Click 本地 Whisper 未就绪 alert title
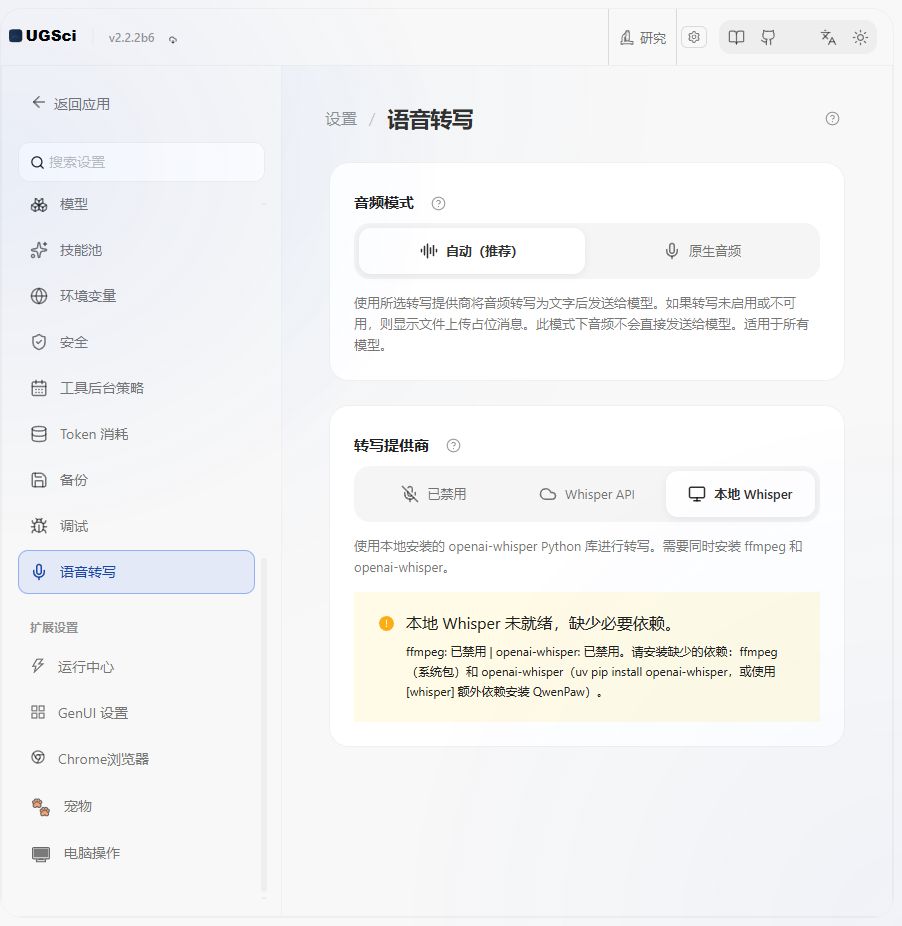The width and height of the screenshot is (902, 926). click(540, 624)
